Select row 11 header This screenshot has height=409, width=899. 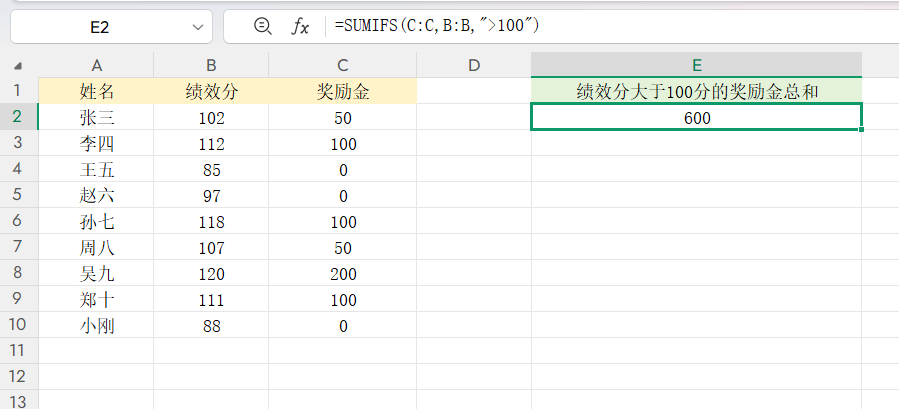[19, 350]
